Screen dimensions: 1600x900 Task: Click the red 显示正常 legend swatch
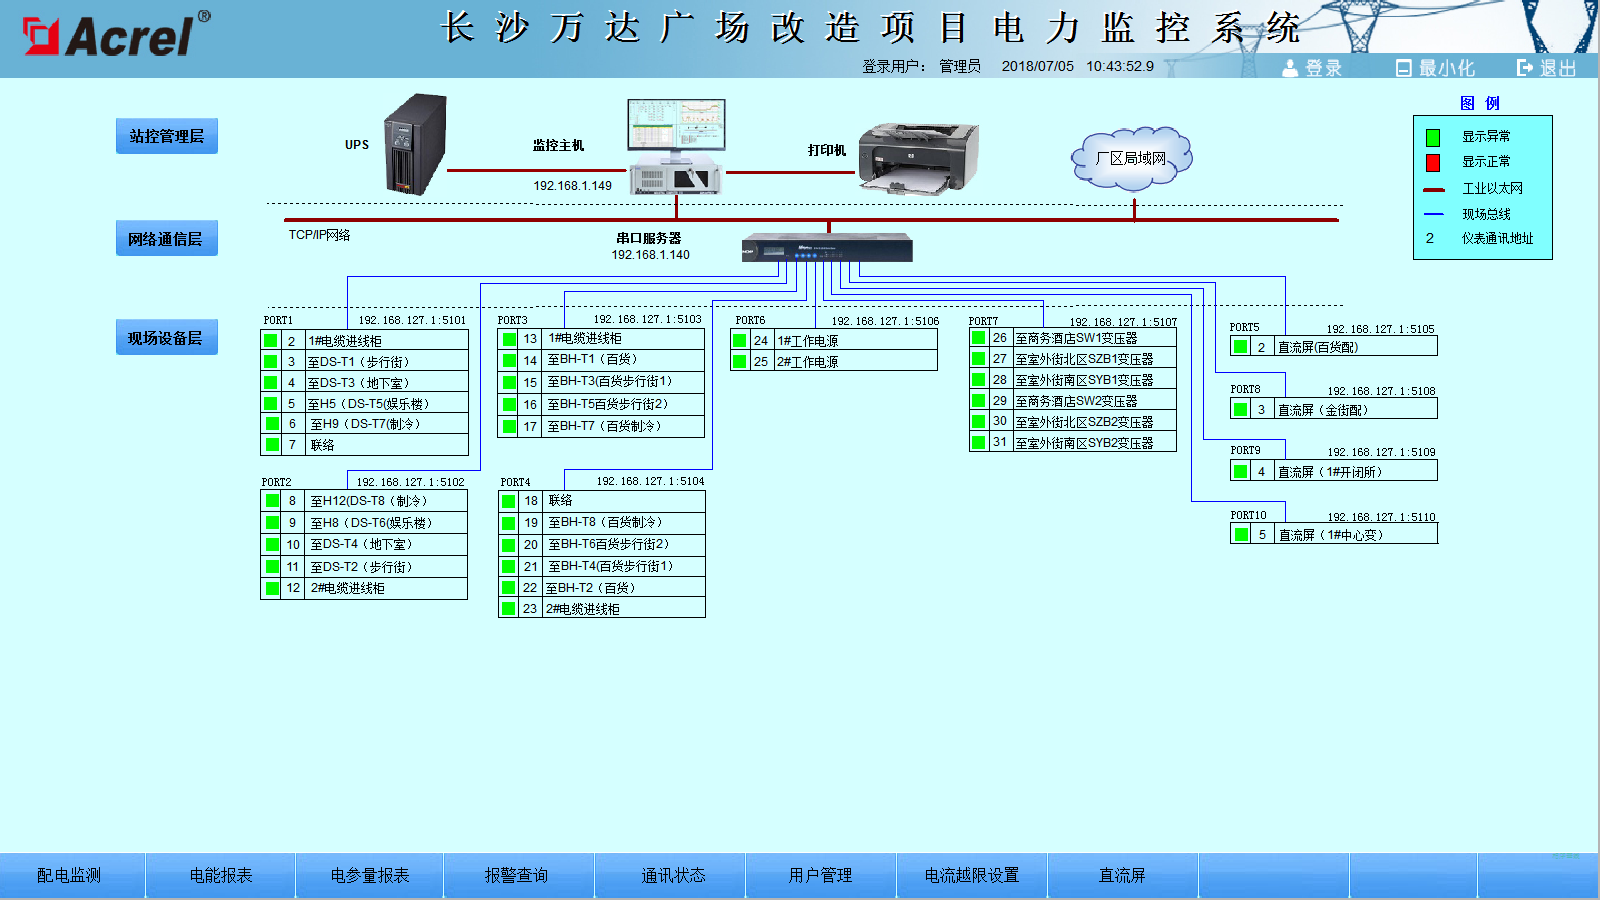pos(1433,163)
